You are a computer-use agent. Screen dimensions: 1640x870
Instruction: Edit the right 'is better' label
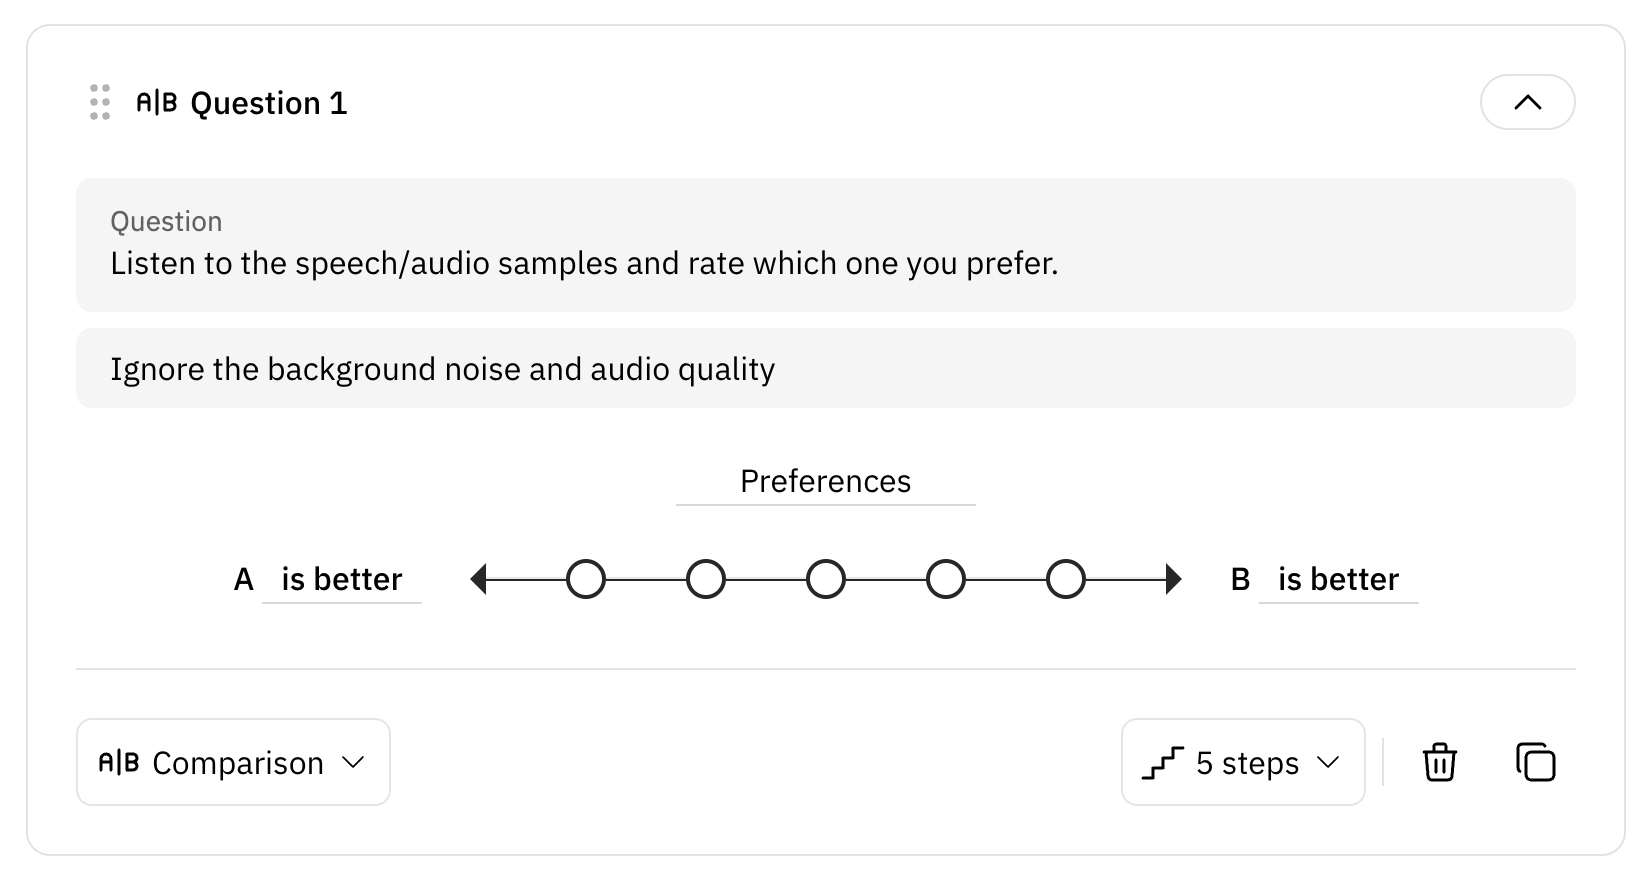1338,580
